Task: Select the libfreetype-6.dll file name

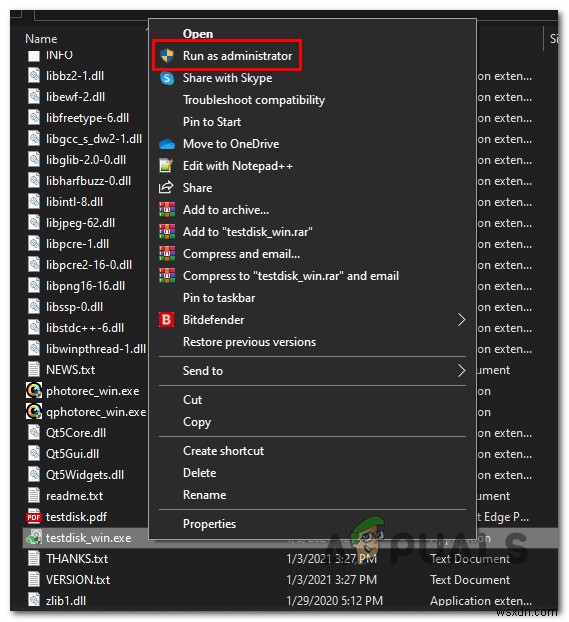Action: coord(87,118)
